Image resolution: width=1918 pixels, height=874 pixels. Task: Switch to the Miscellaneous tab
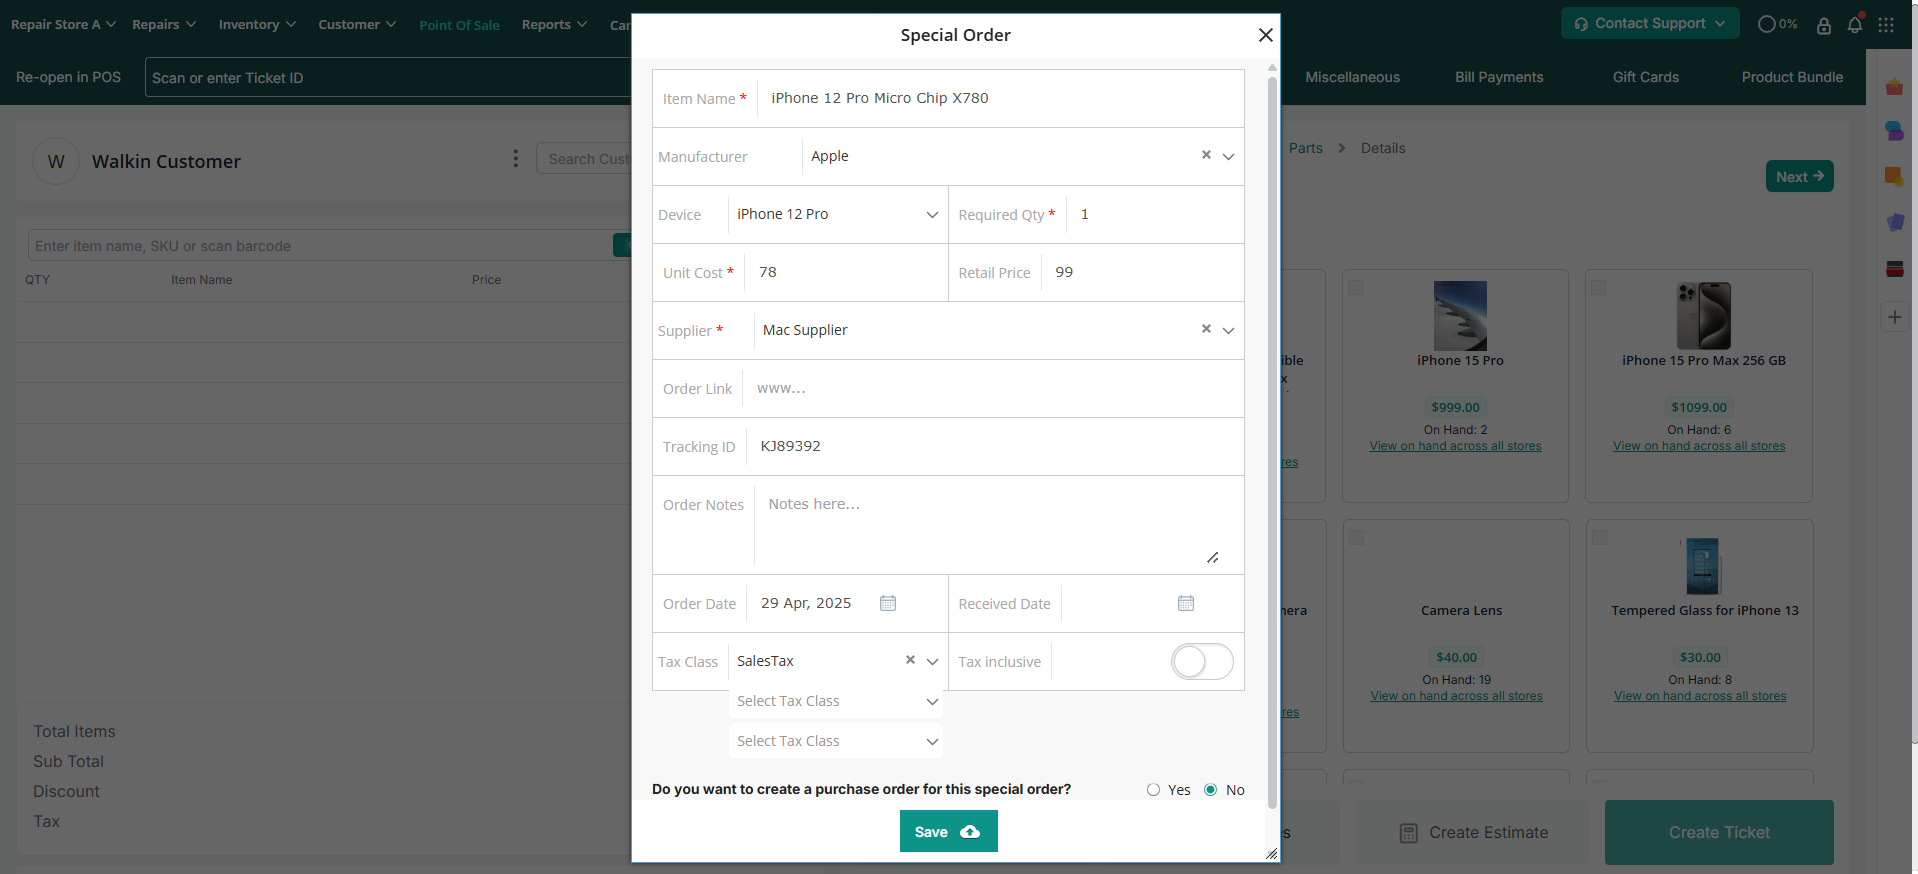1352,77
